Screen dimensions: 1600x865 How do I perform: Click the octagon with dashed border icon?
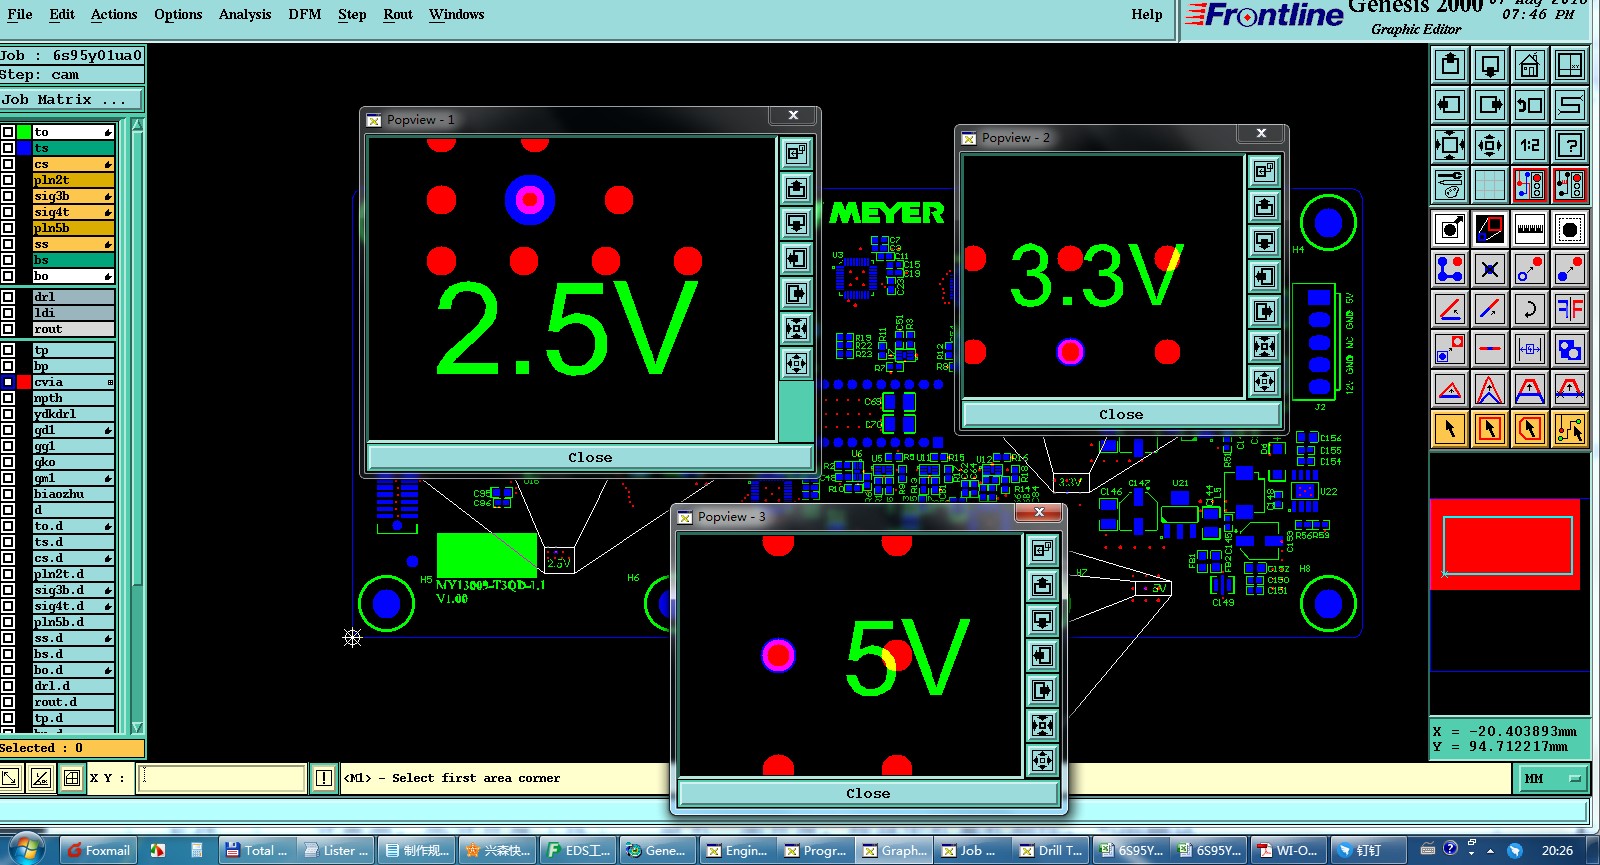(1570, 229)
